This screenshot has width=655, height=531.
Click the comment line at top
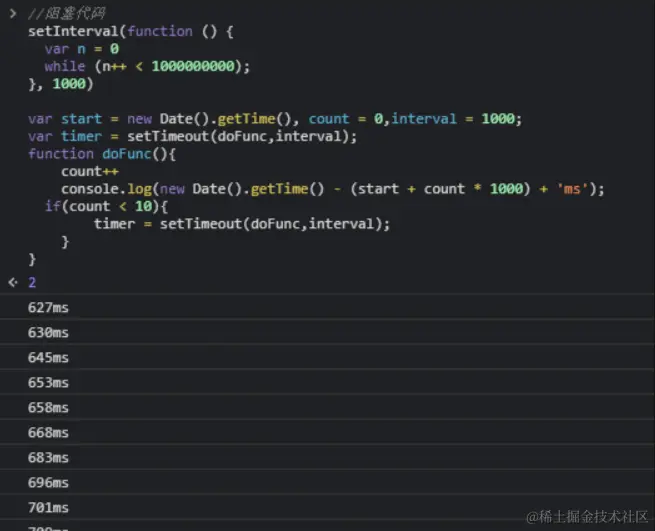[67, 14]
